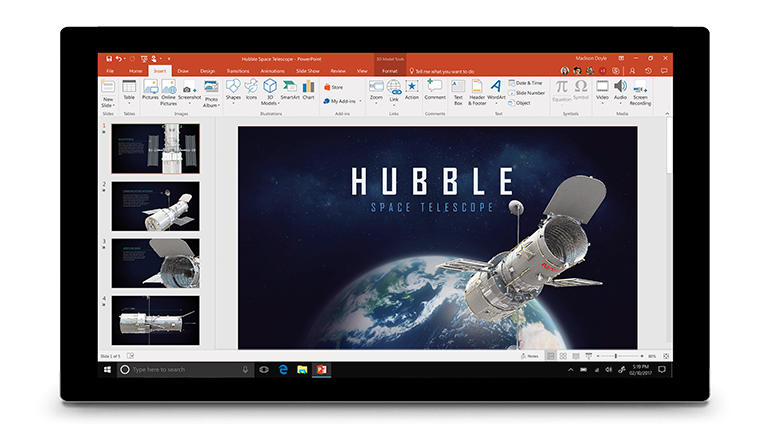Open the Slide Show tab
The image size is (768, 432).
coord(308,71)
